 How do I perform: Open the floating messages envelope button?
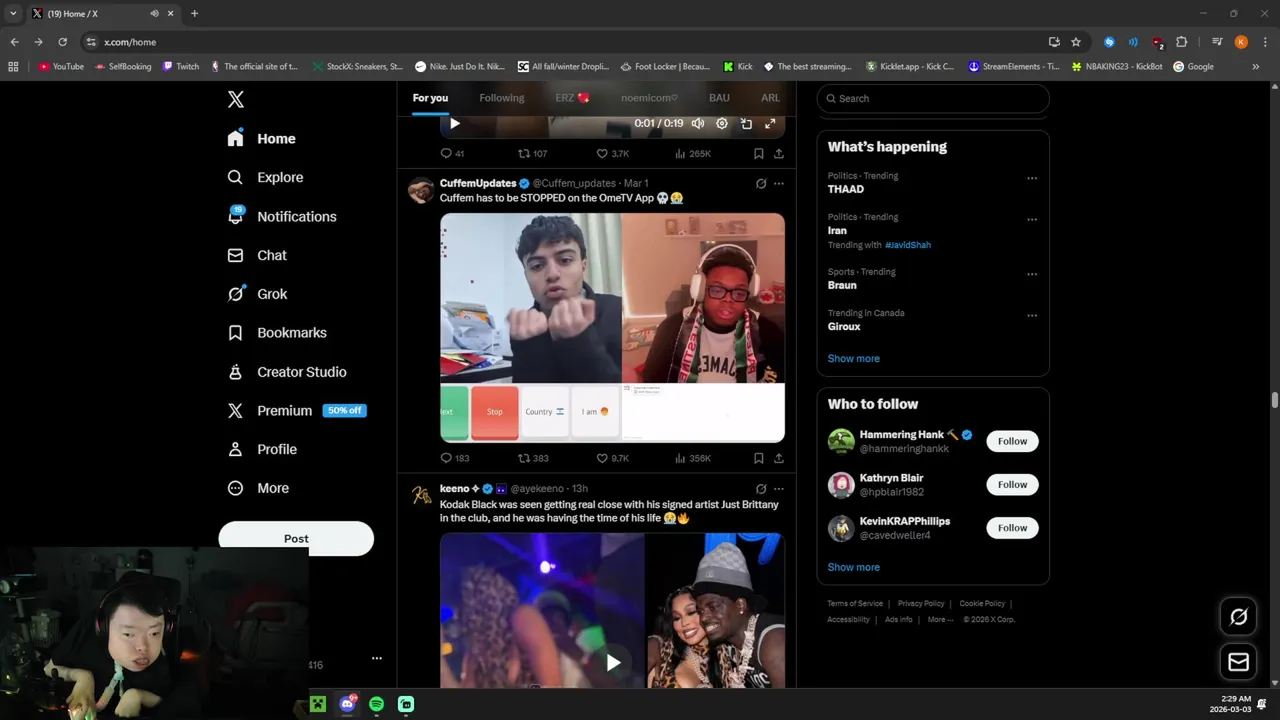coord(1238,662)
